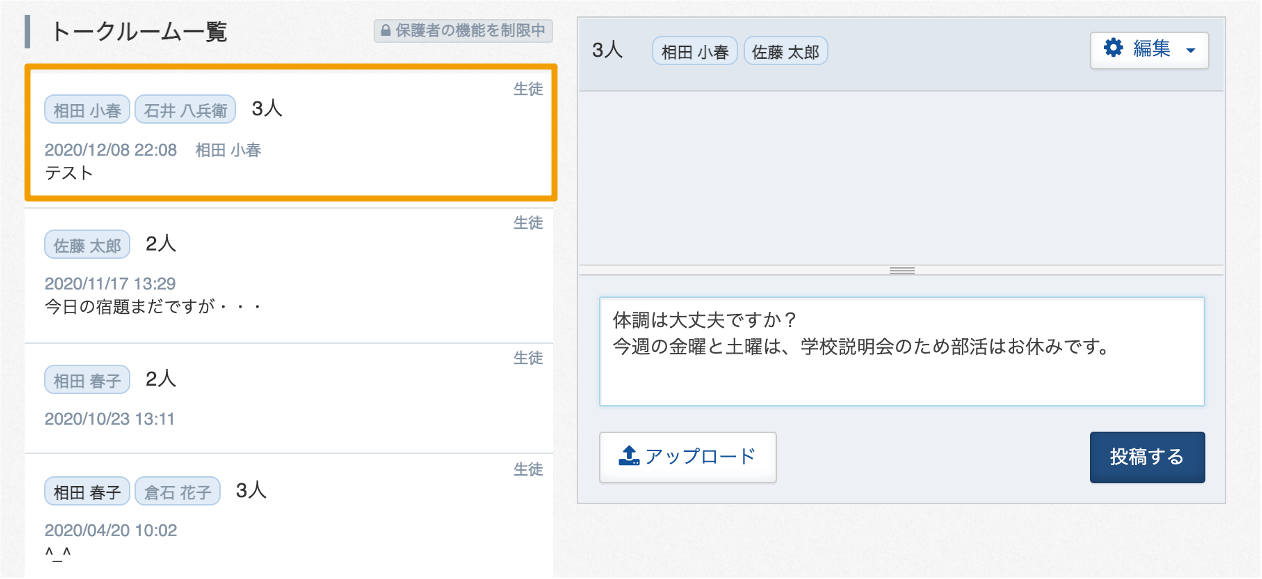Click the 相田 春子 tag in 2人 room
Screen dimensions: 1262x579
tap(87, 380)
